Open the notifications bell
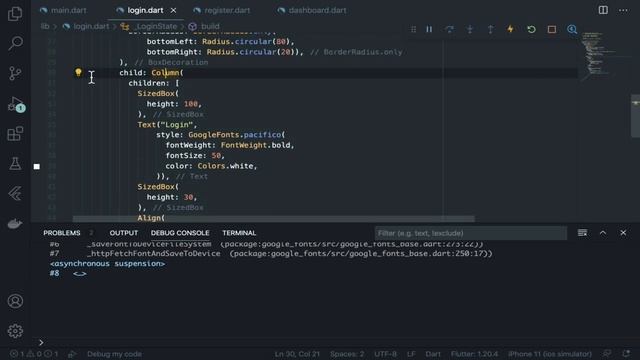 [626, 354]
